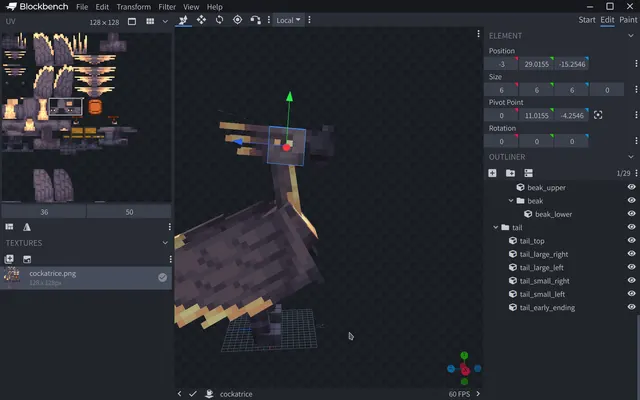Open the View menu

click(191, 7)
